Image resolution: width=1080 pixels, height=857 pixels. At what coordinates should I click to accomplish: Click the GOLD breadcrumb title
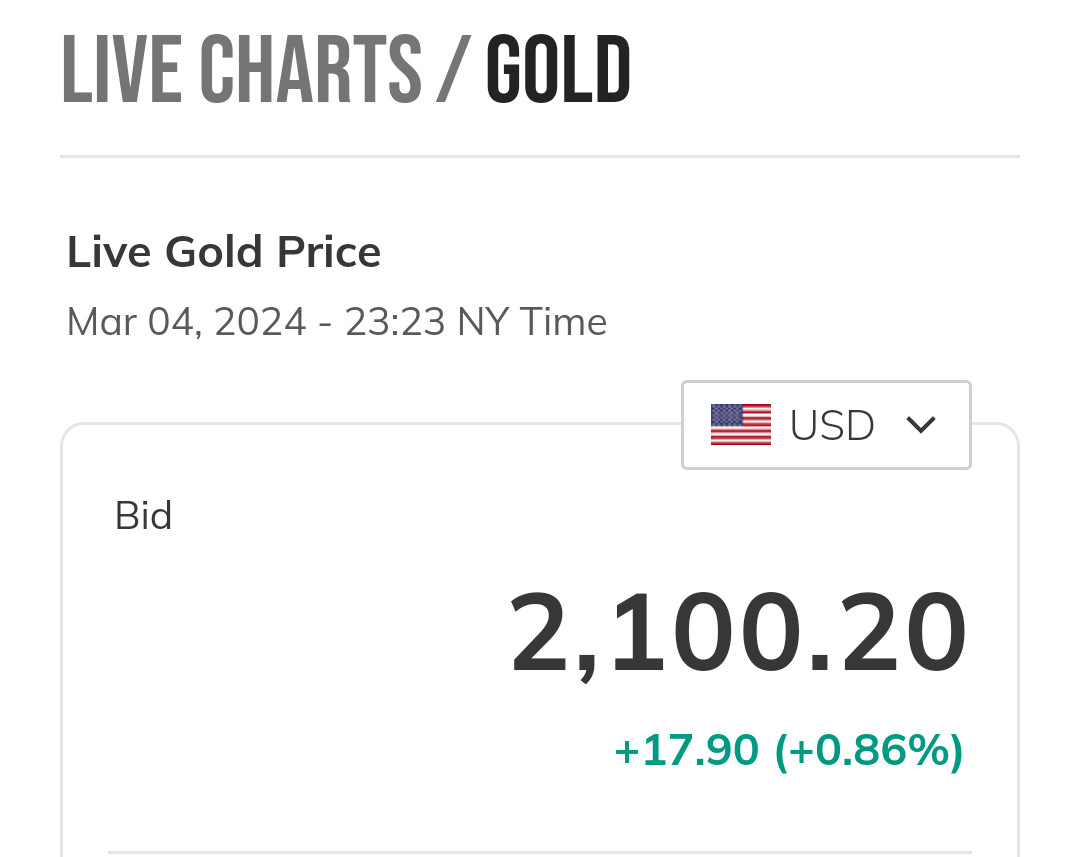click(558, 70)
